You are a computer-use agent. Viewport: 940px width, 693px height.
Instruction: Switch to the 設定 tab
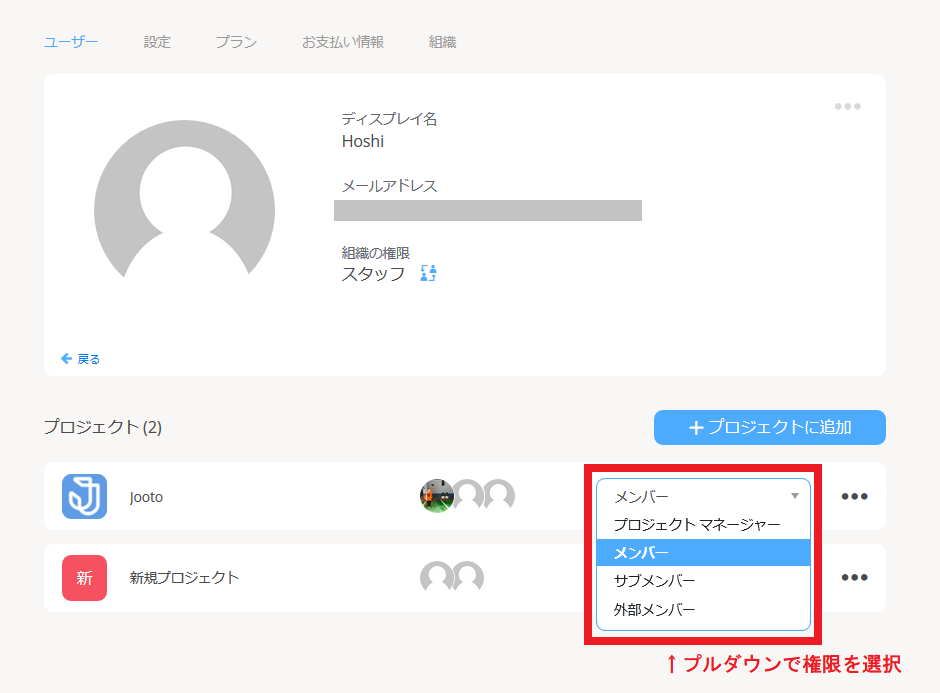click(157, 42)
